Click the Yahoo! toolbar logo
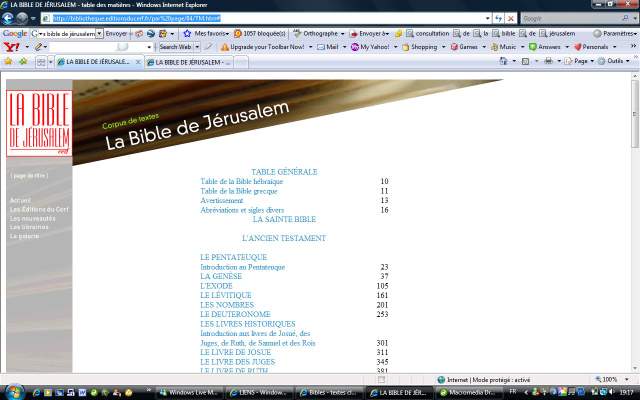 pos(11,47)
